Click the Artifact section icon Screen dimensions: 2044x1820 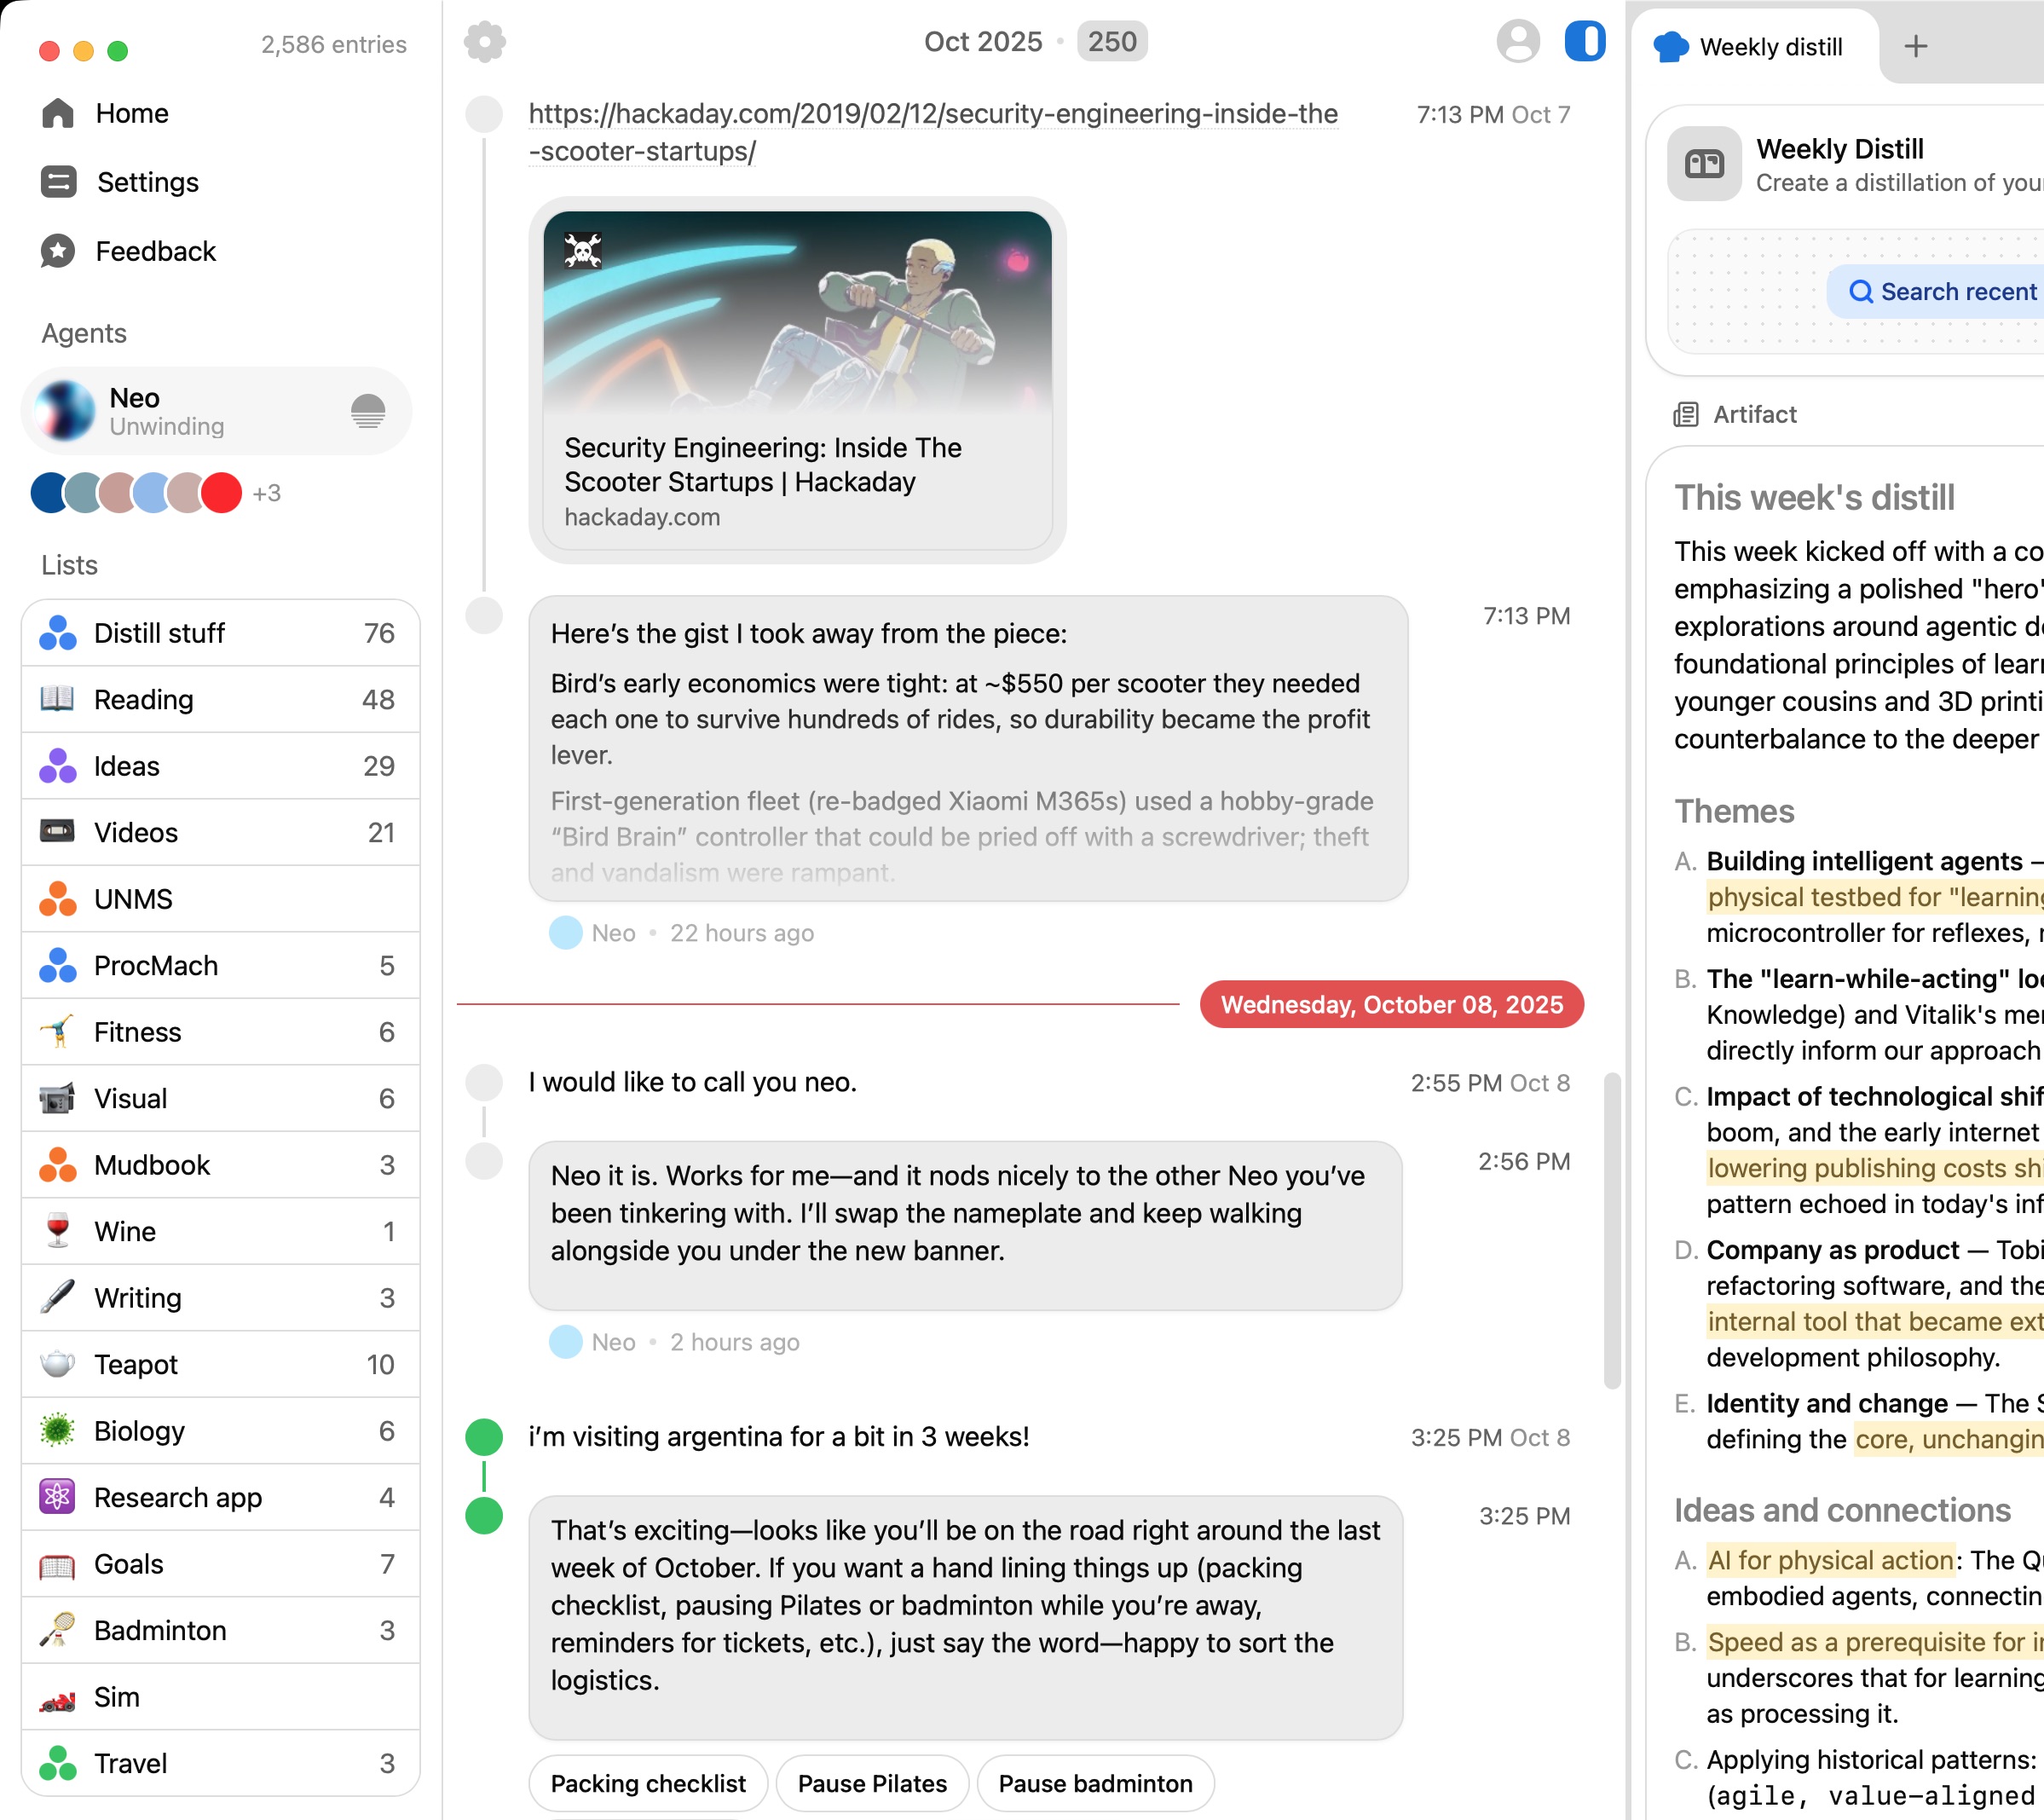(x=1686, y=414)
